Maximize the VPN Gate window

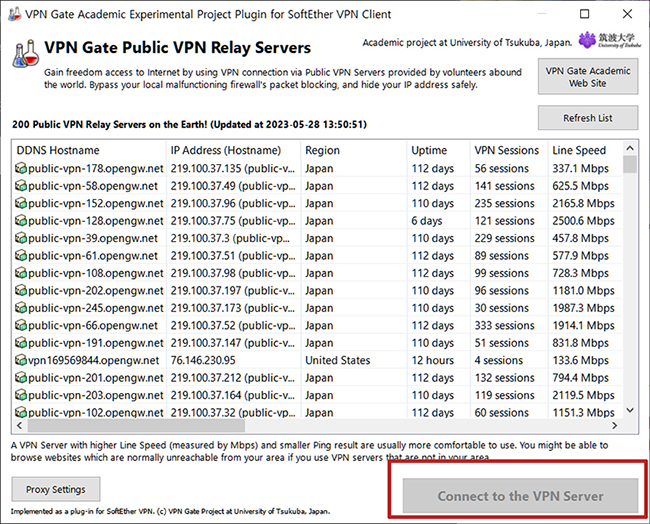[x=585, y=14]
